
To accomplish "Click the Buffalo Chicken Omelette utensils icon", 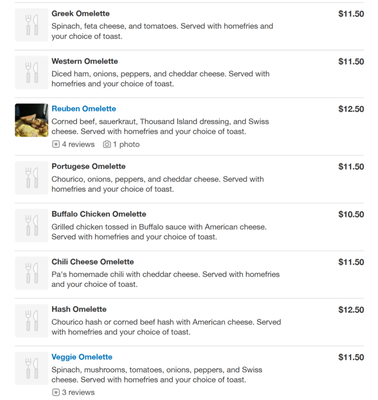I will point(32,225).
